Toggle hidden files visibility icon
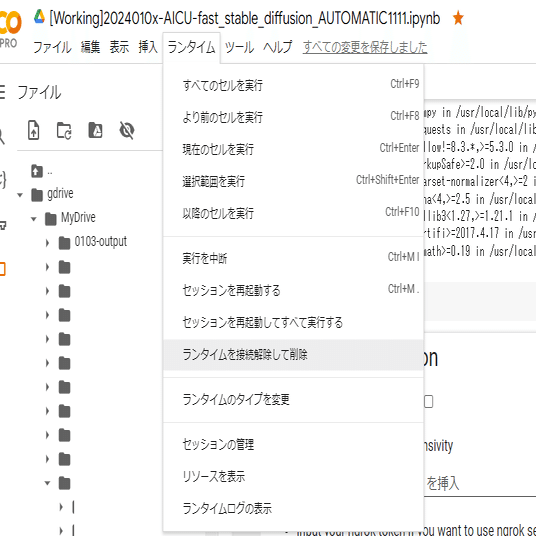 [x=127, y=130]
